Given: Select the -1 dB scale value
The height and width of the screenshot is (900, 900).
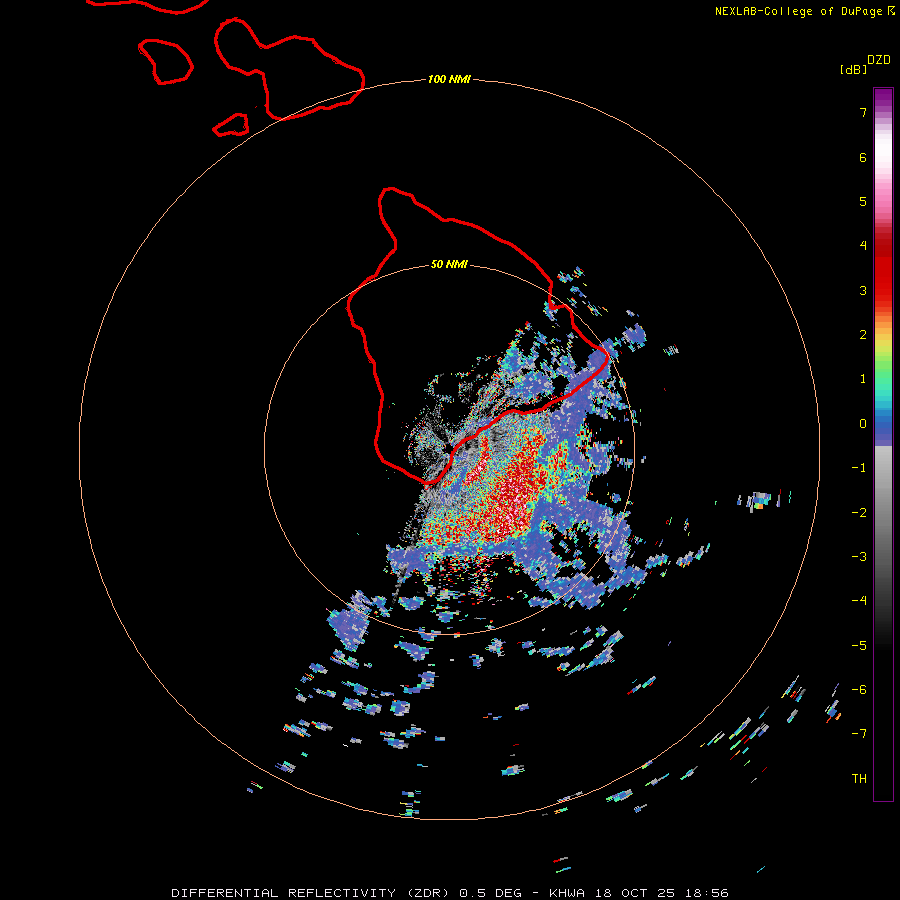Looking at the screenshot, I should pos(859,468).
